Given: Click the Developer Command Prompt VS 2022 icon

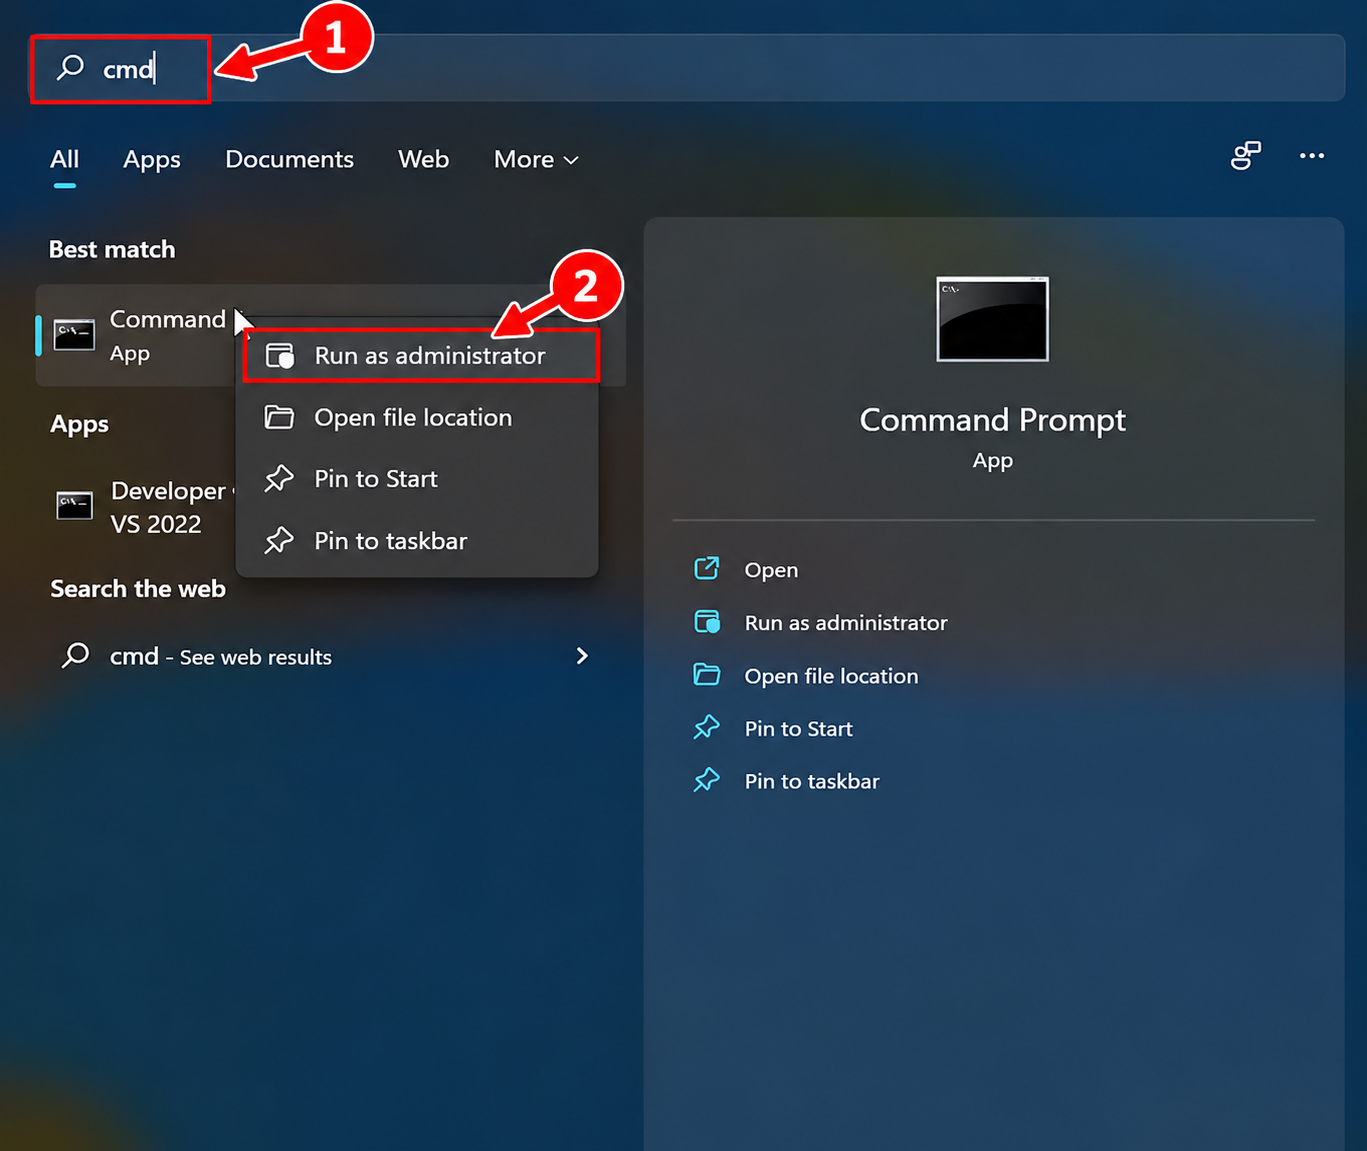Looking at the screenshot, I should point(74,506).
